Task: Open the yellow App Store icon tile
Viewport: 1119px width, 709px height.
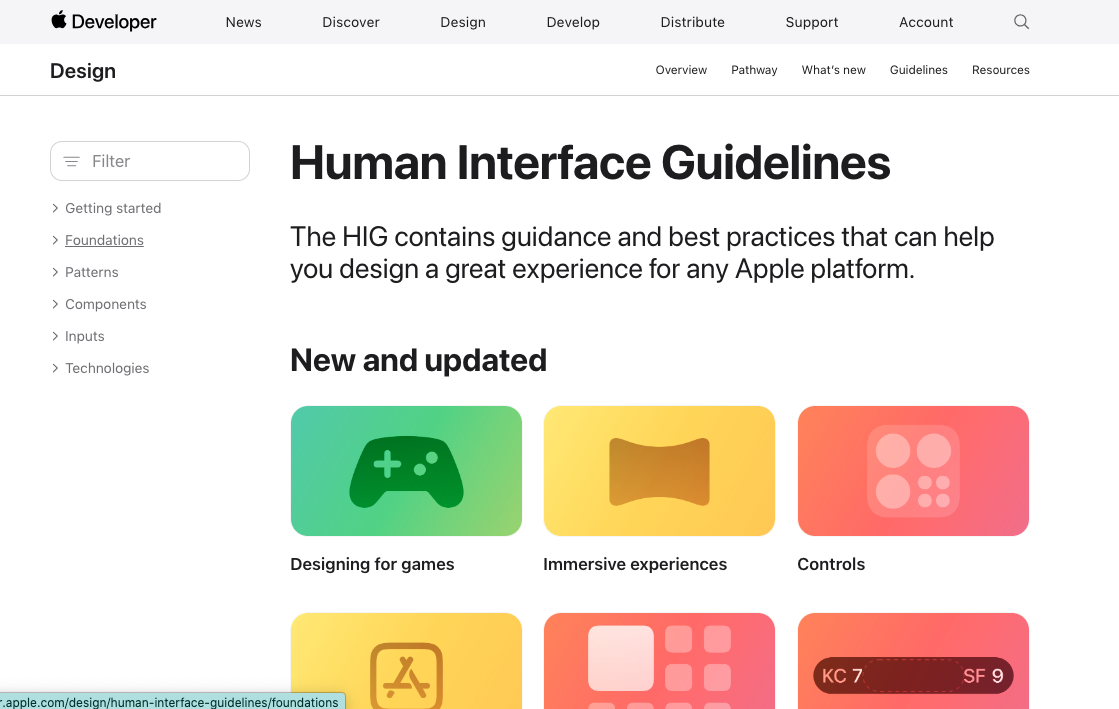Action: (x=406, y=661)
